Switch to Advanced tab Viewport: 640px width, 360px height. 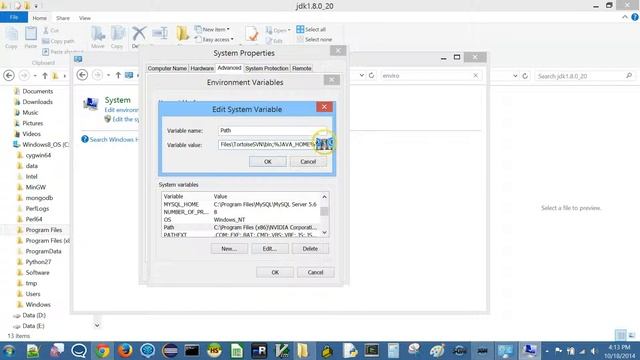tap(229, 68)
